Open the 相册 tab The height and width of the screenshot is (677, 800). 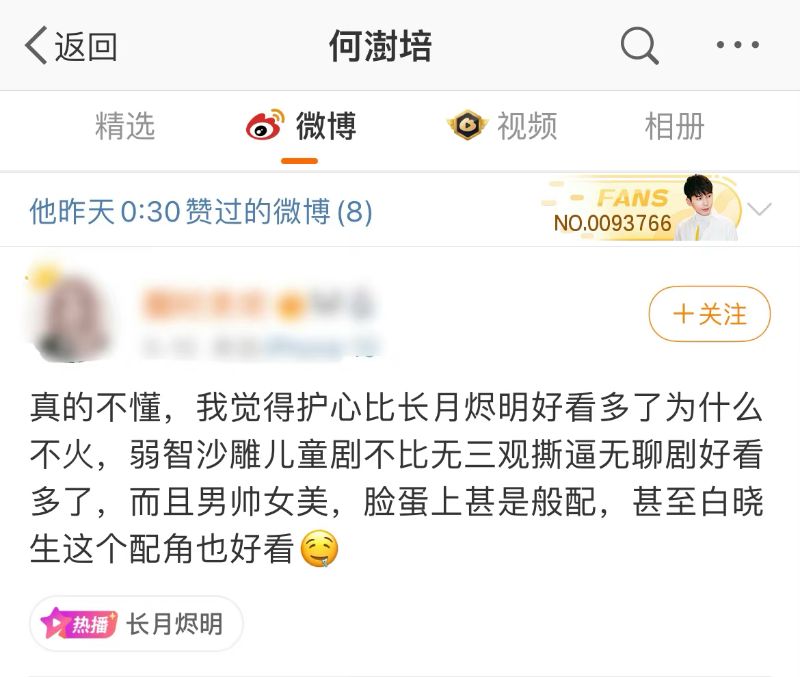pos(674,126)
